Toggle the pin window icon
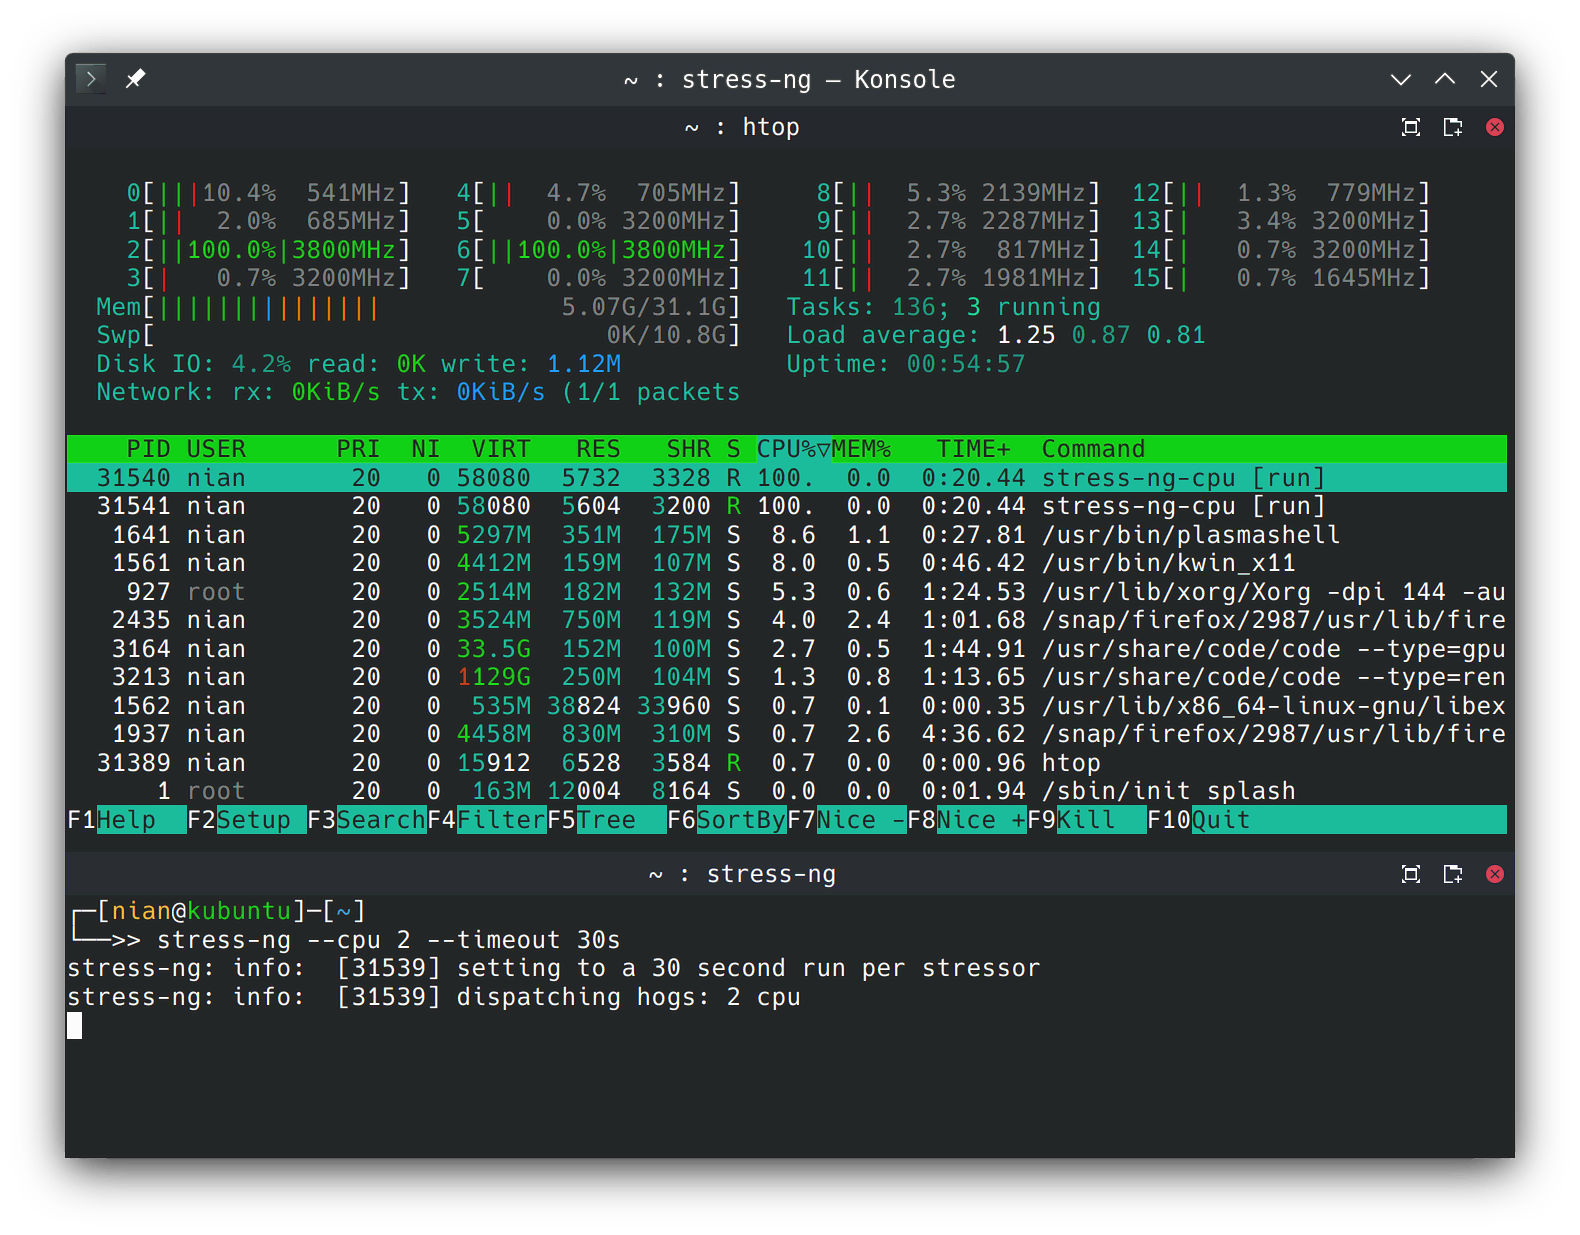This screenshot has height=1235, width=1580. point(135,79)
